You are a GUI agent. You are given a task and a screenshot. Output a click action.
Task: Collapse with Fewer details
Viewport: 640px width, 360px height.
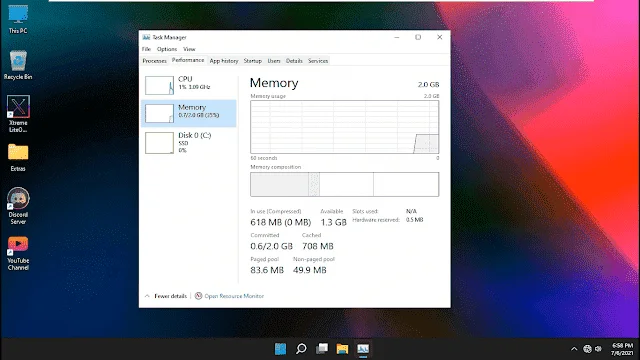166,296
